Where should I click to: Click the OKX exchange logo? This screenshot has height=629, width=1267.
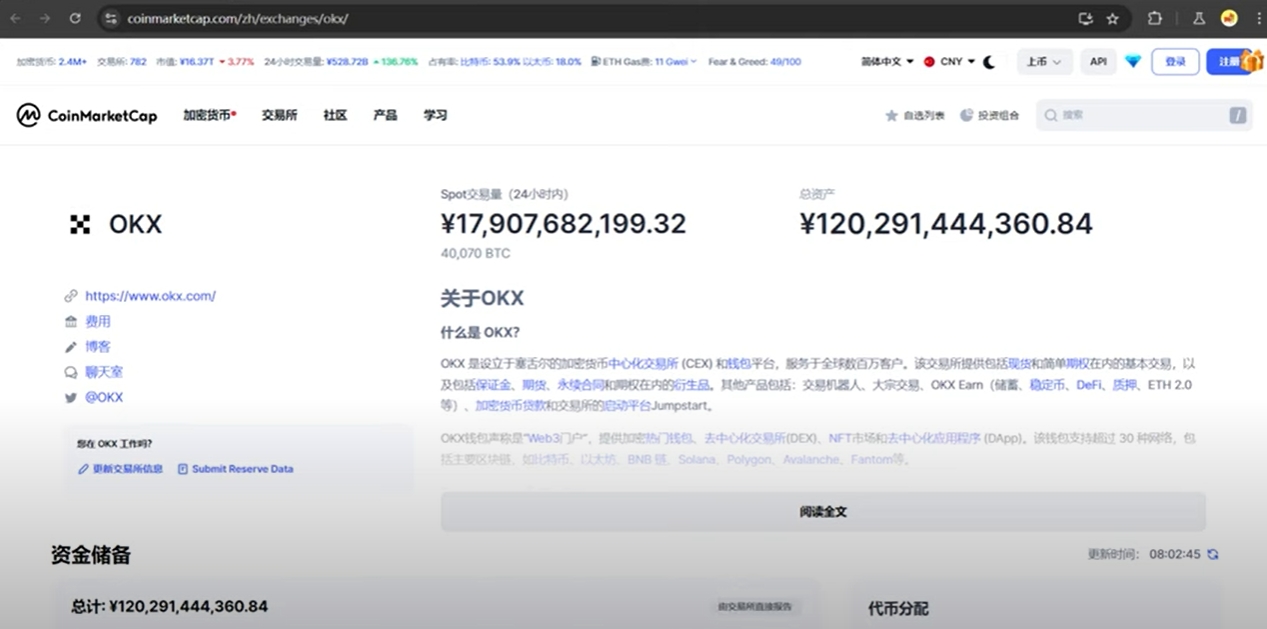[x=80, y=225]
